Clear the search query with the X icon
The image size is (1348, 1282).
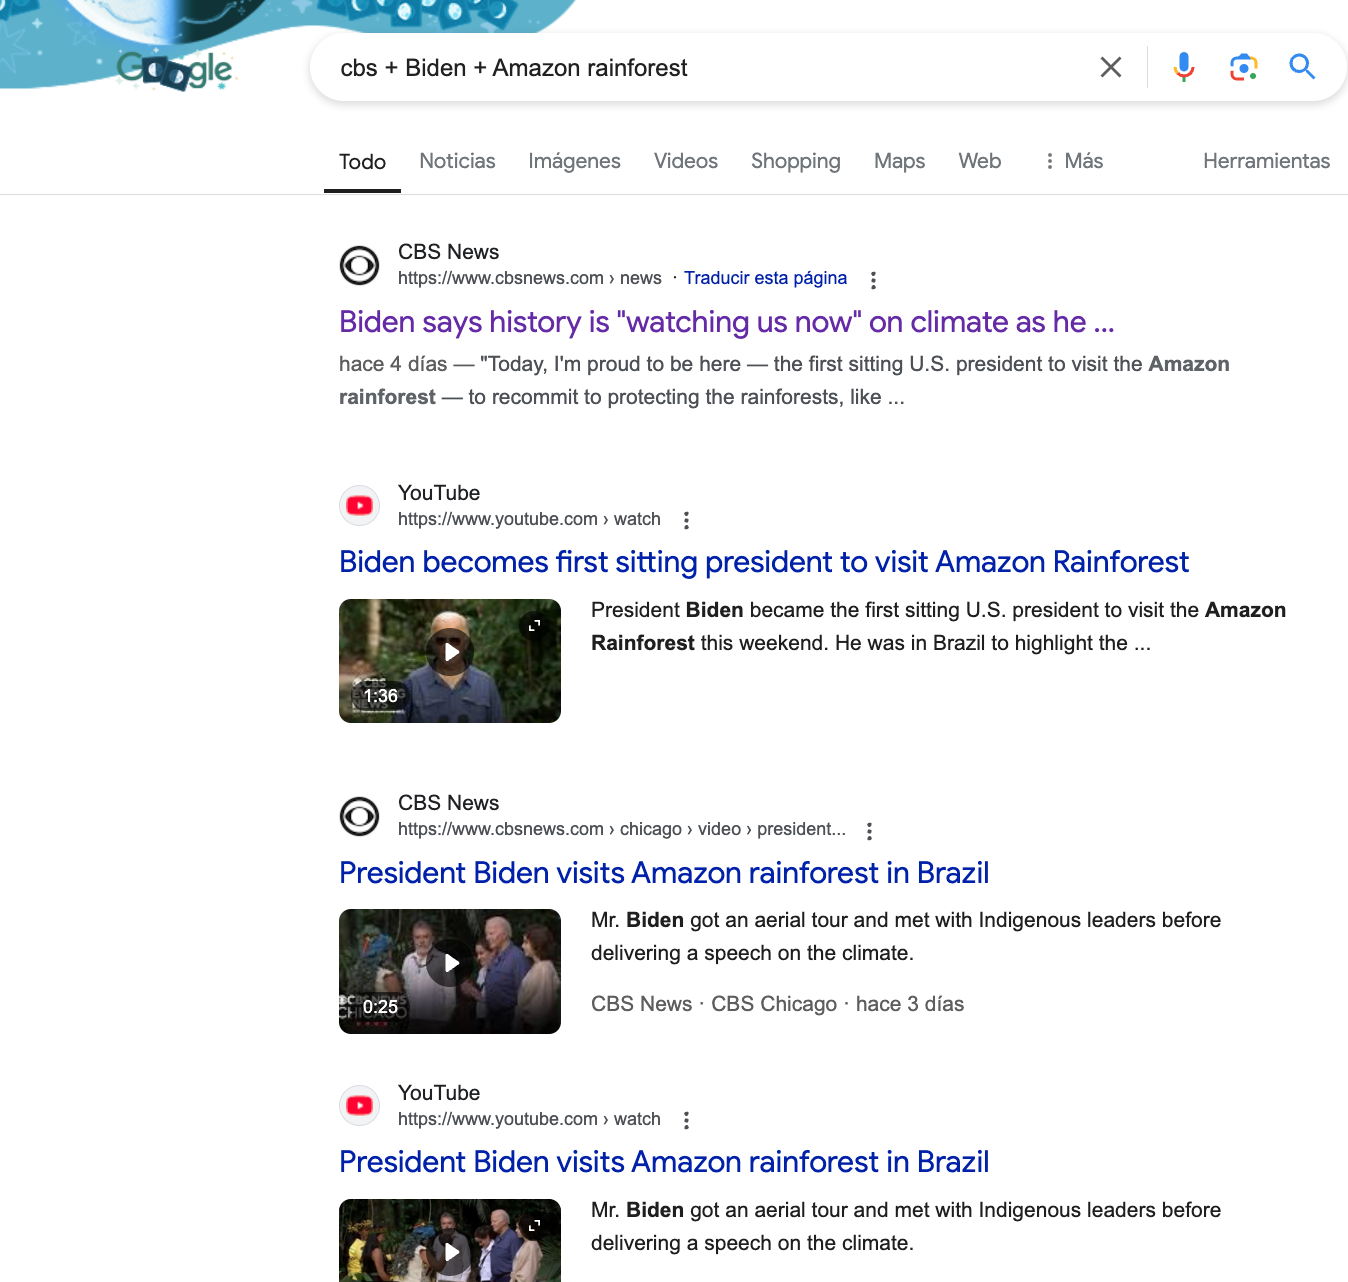point(1110,67)
